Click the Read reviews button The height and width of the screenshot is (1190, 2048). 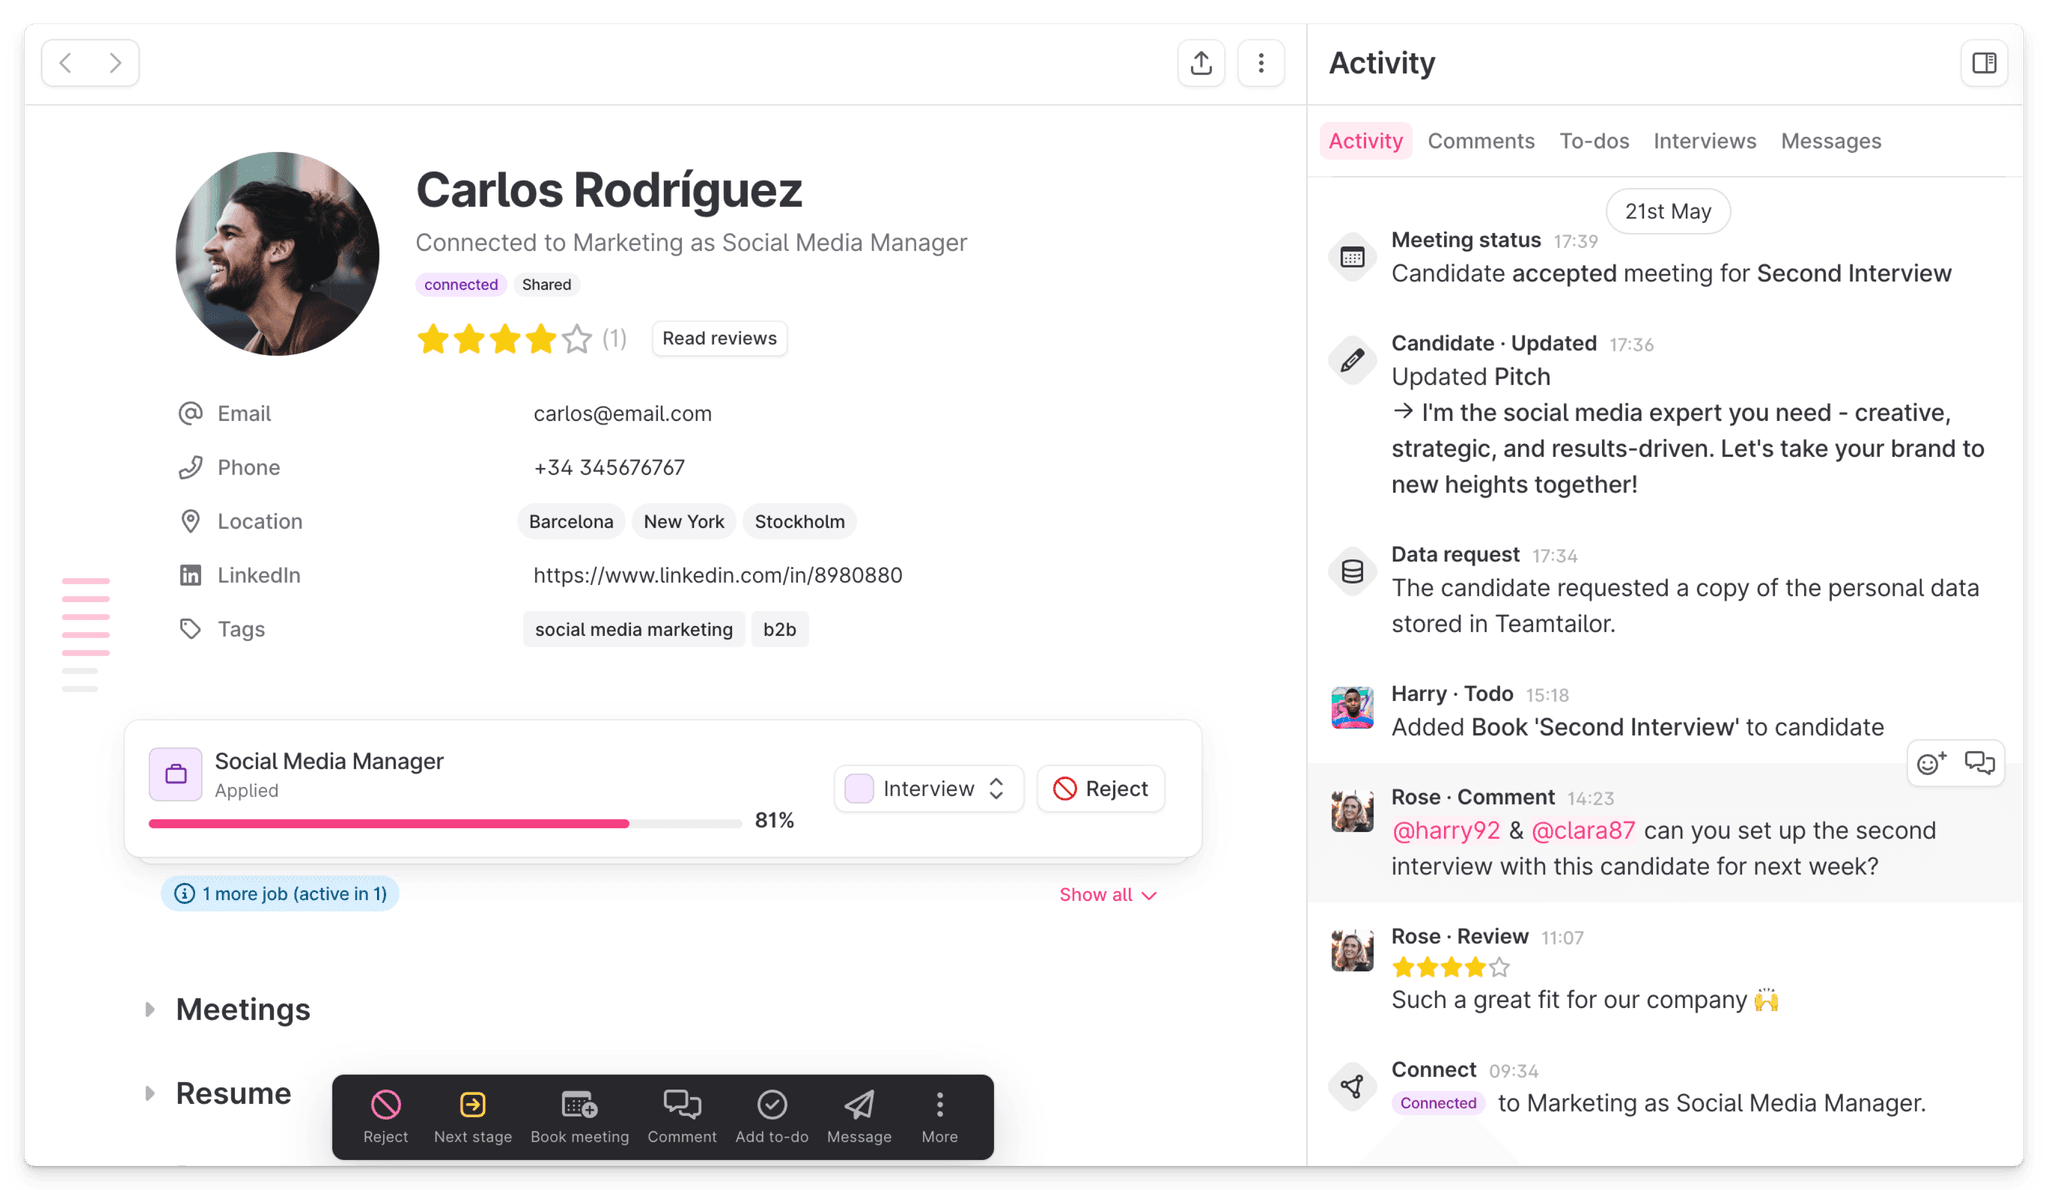click(719, 339)
